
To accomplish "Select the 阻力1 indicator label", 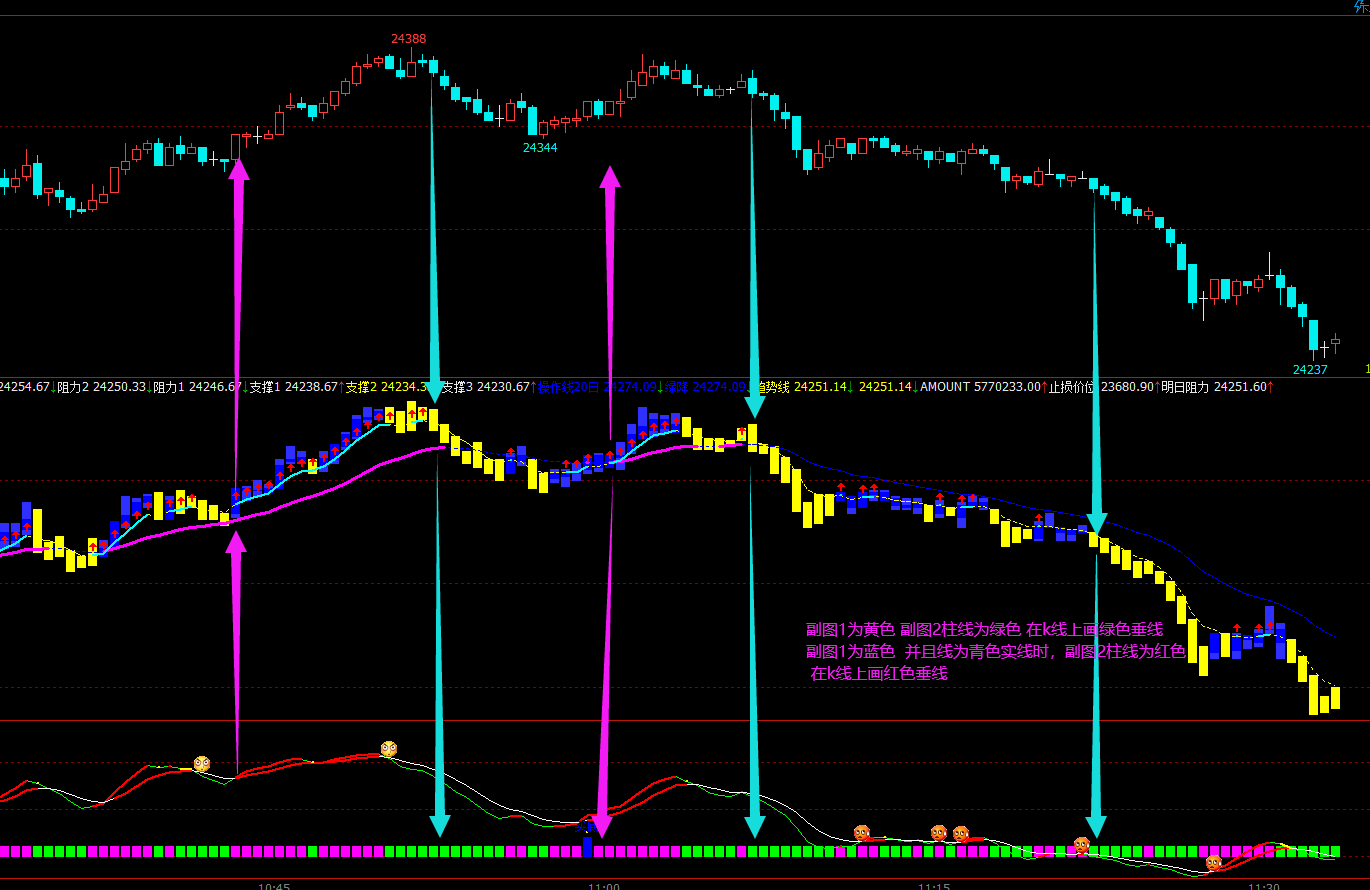I will click(168, 387).
